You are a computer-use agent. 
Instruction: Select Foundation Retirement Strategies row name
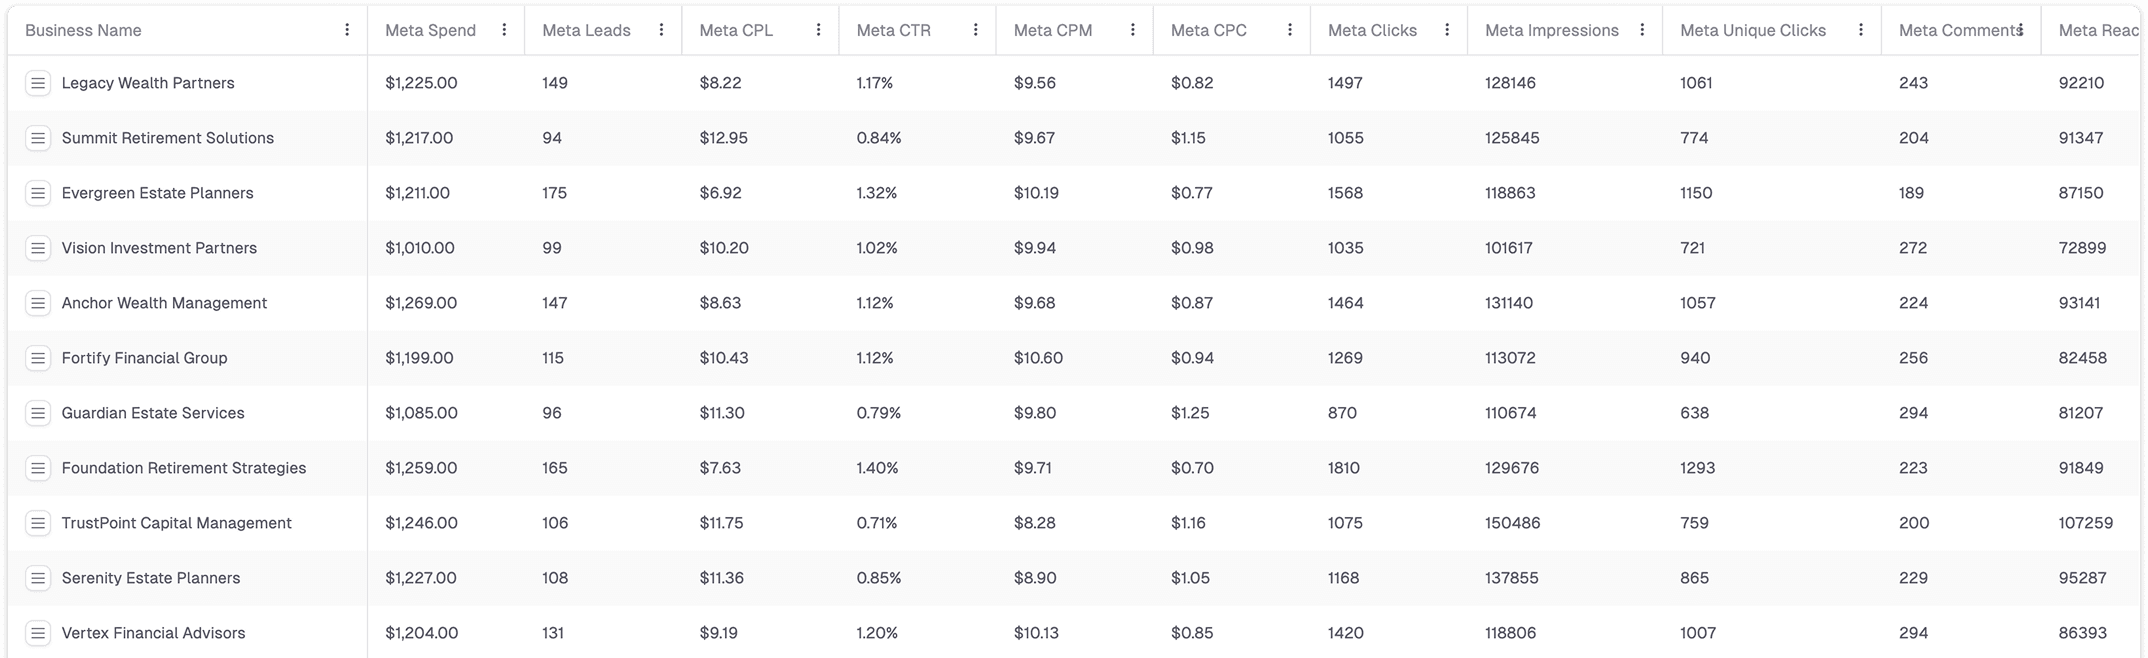(184, 468)
